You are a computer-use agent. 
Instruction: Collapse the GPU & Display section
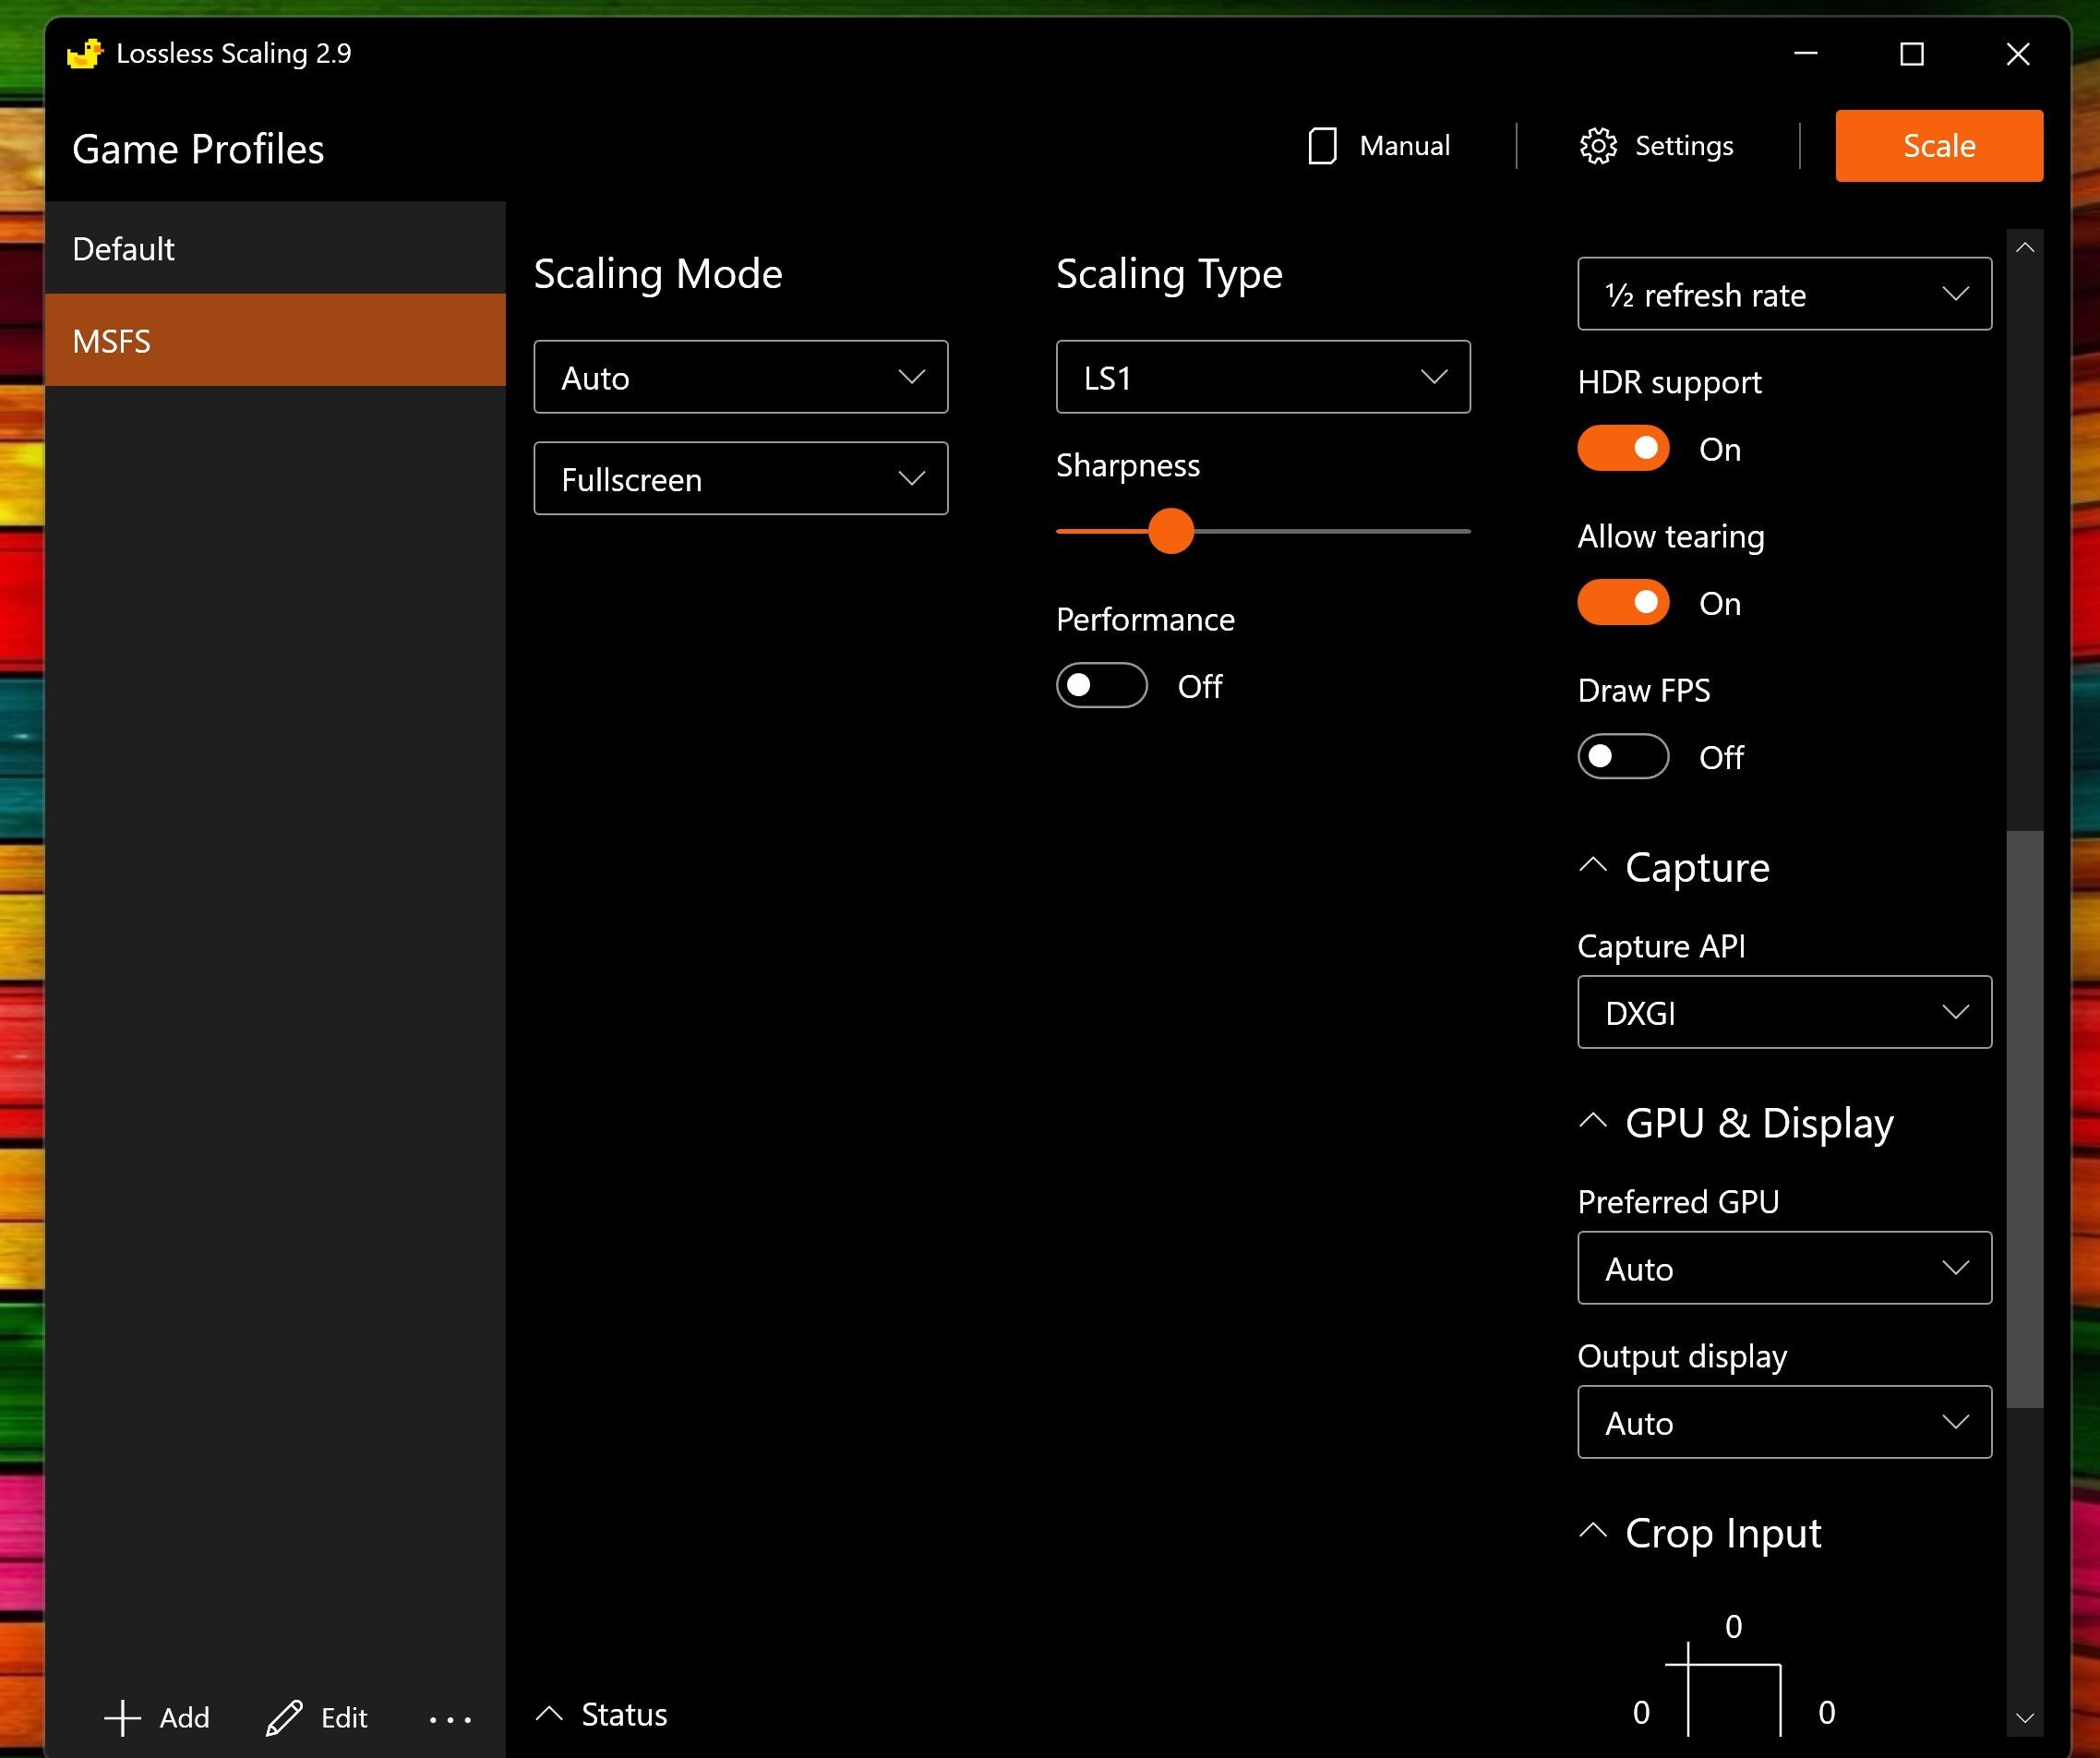tap(1593, 1122)
